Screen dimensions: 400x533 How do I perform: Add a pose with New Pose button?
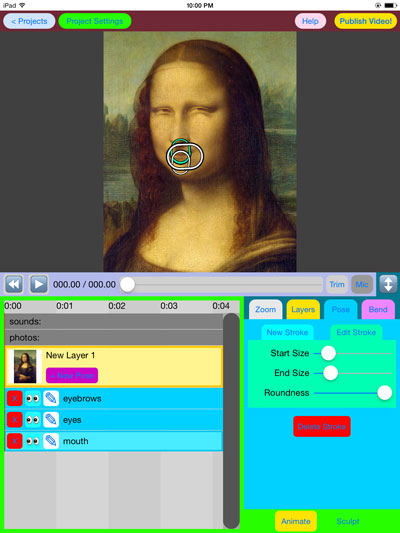(x=72, y=375)
